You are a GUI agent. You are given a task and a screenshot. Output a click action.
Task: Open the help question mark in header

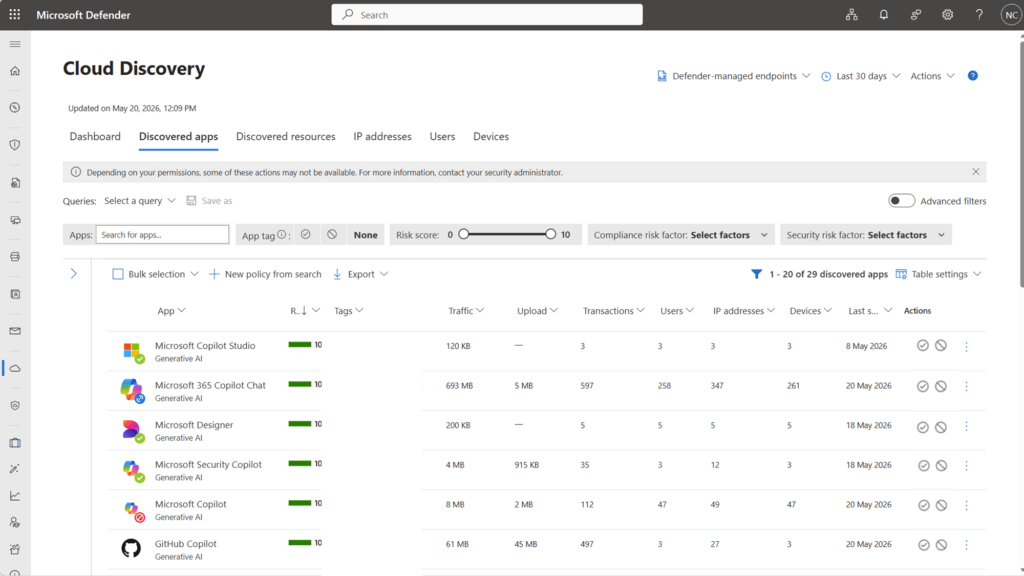(979, 14)
